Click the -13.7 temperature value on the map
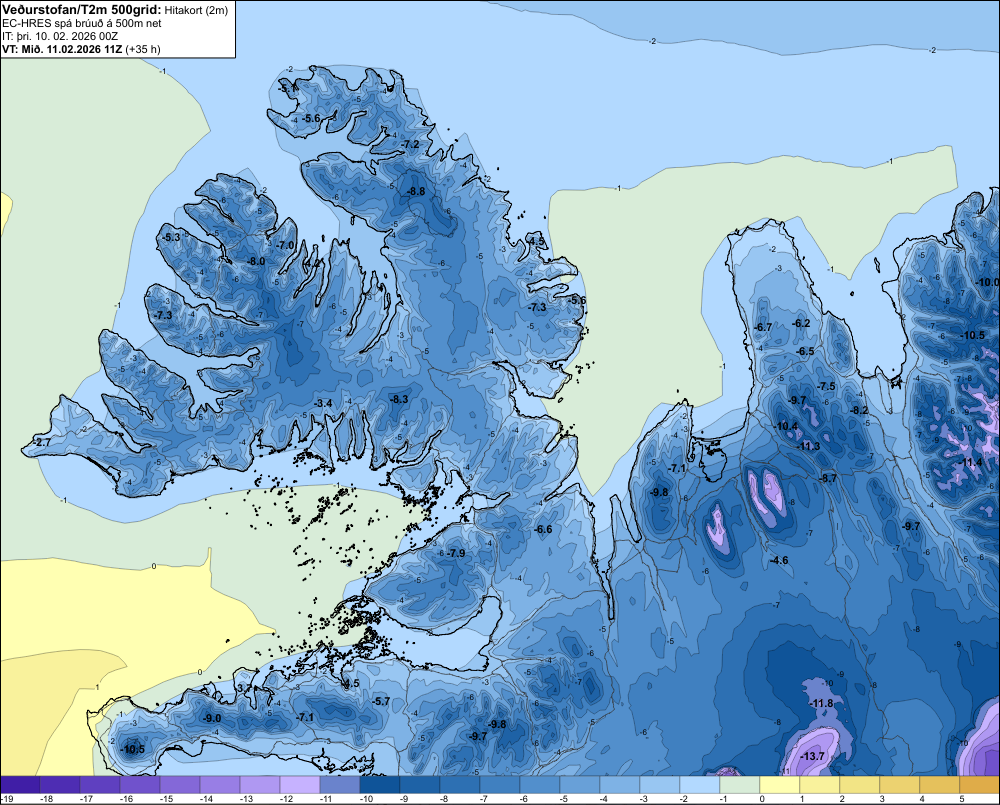Viewport: 1000px width, 805px height. (812, 756)
